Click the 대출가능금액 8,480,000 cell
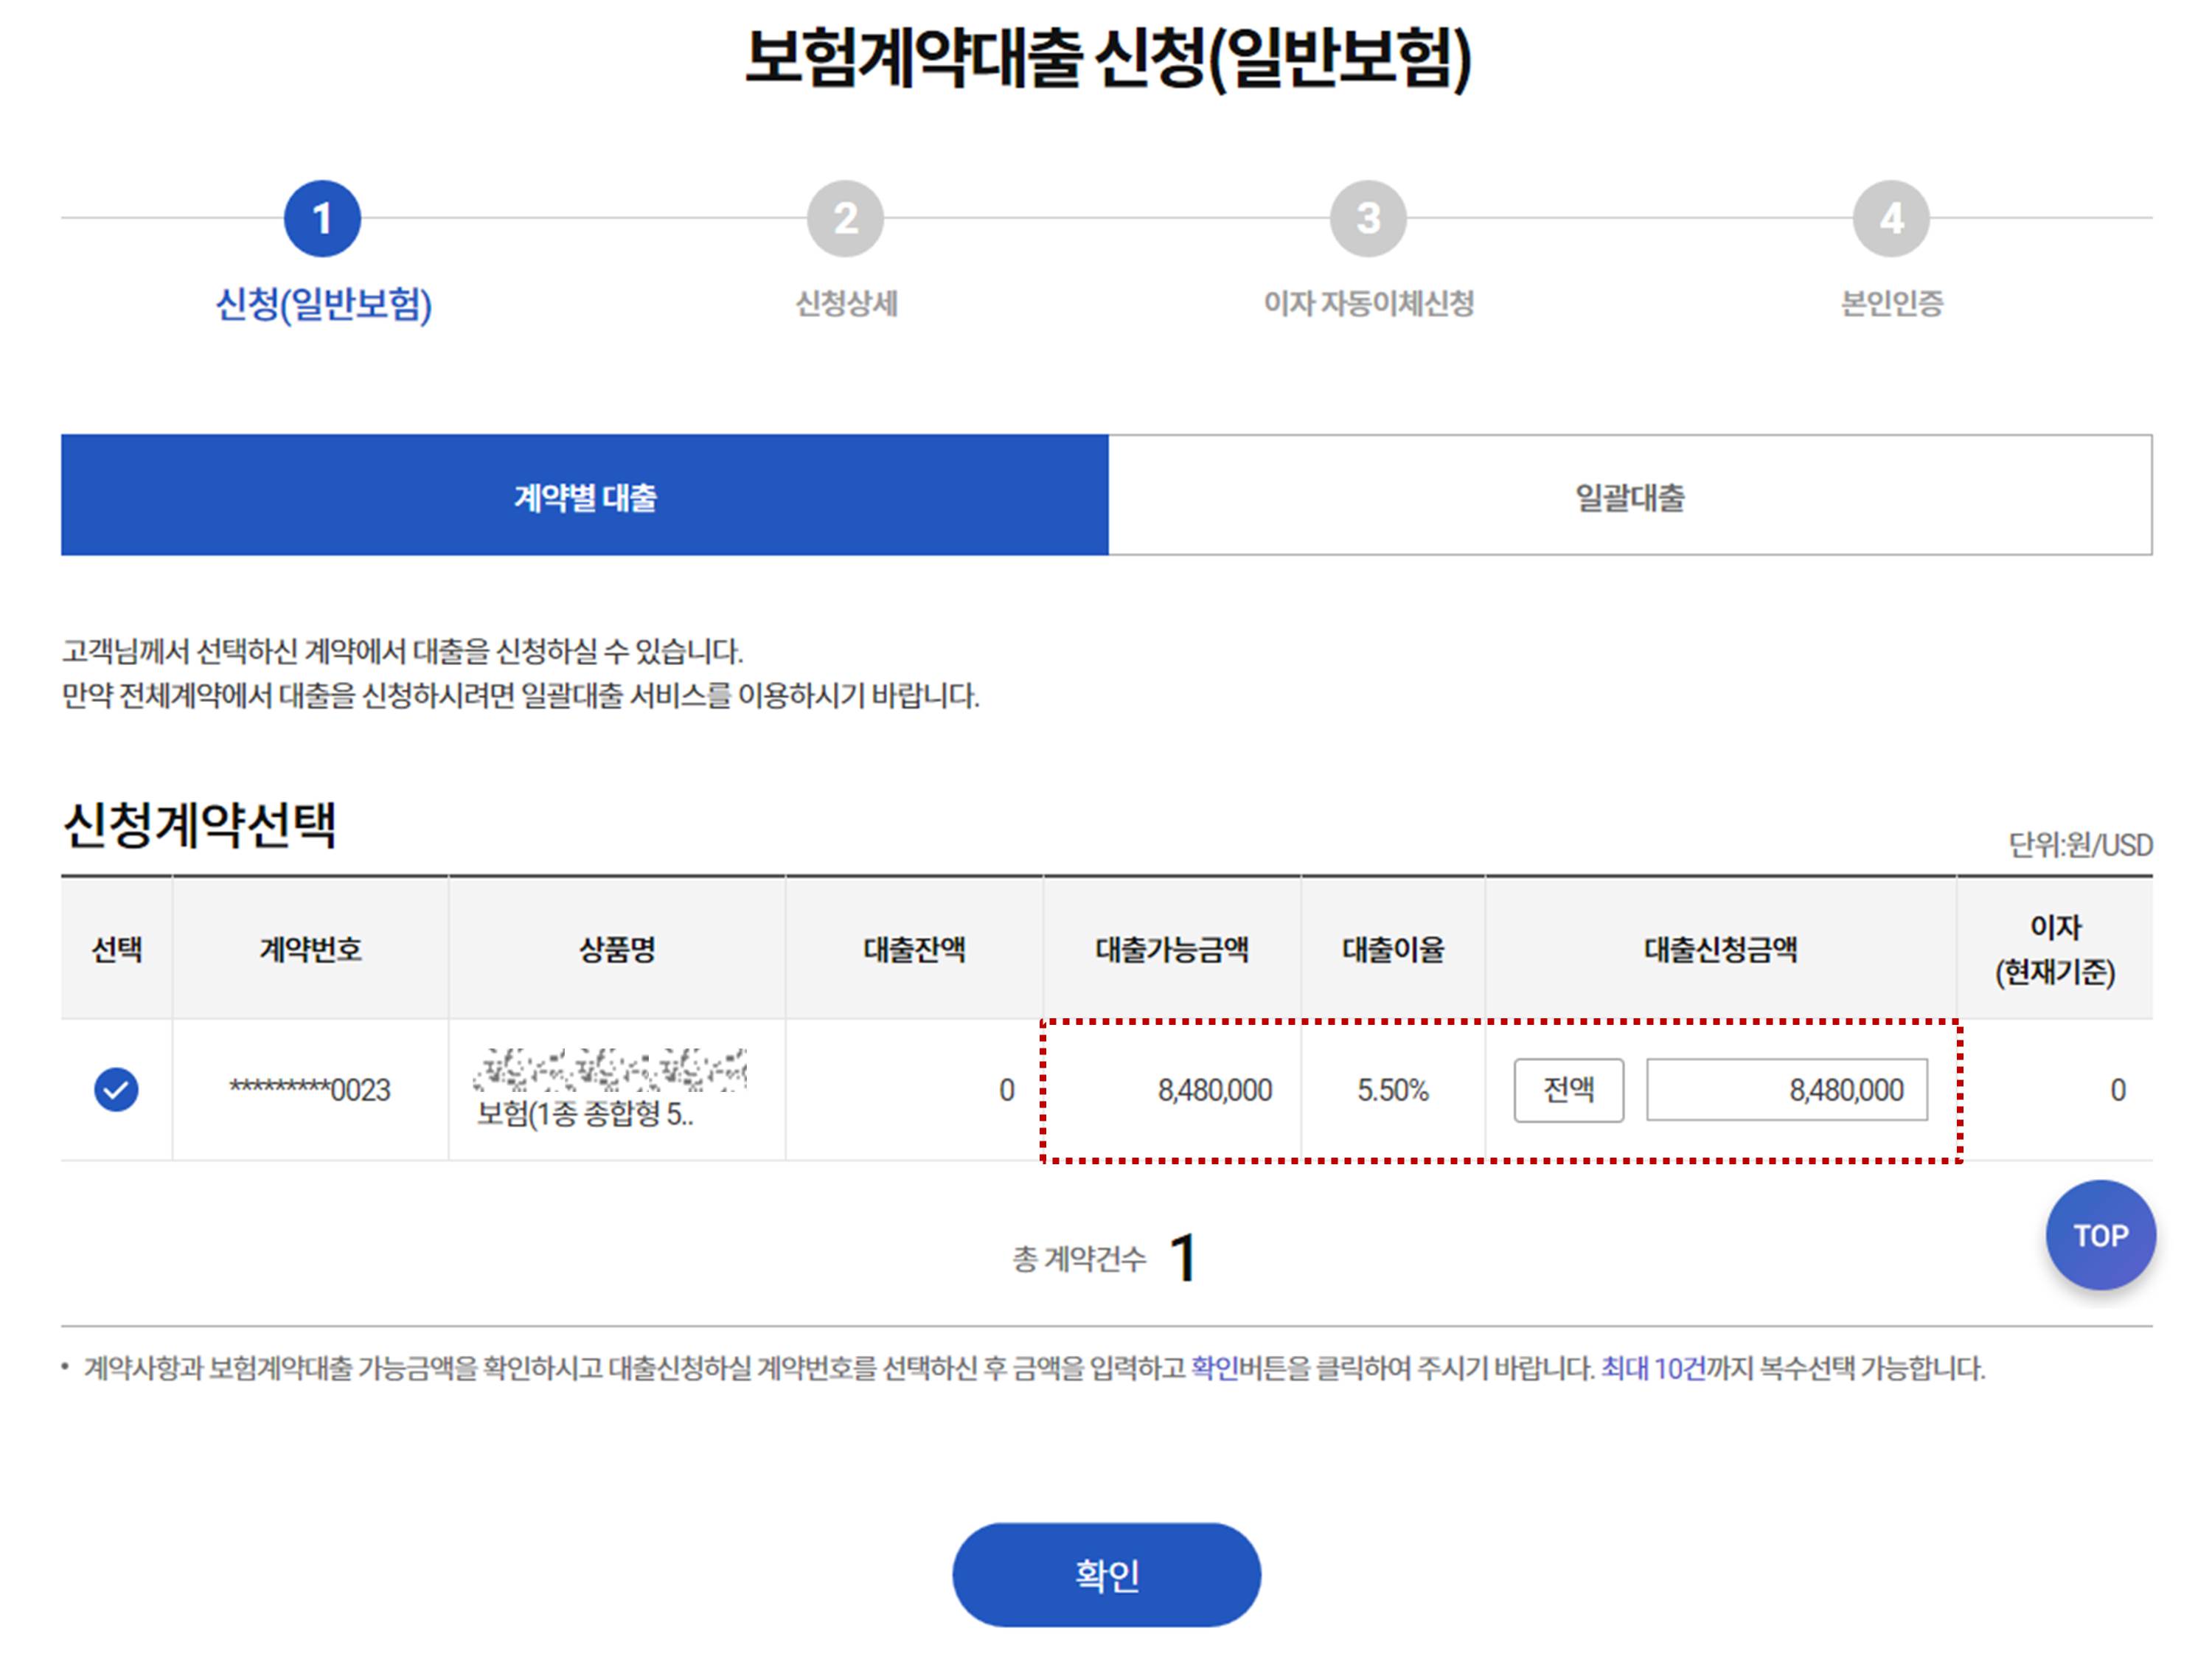This screenshot has width=2212, height=1659. pos(1214,1090)
